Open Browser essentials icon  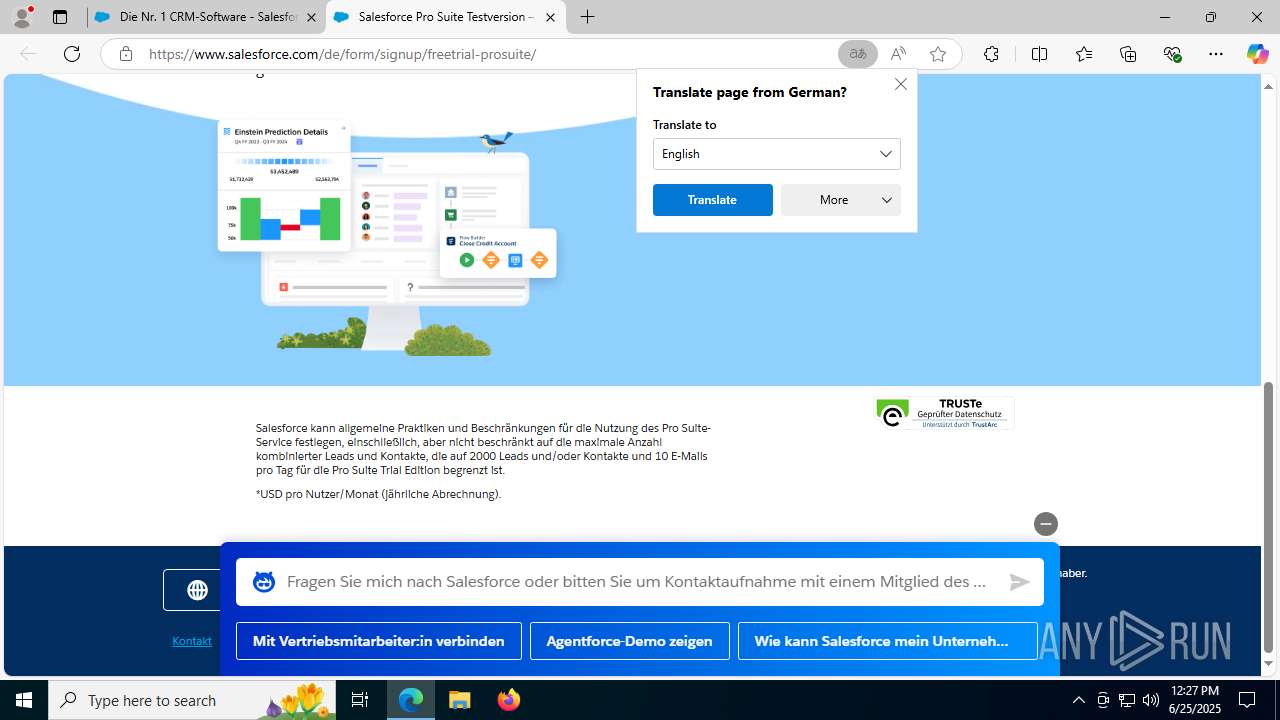pos(1173,54)
